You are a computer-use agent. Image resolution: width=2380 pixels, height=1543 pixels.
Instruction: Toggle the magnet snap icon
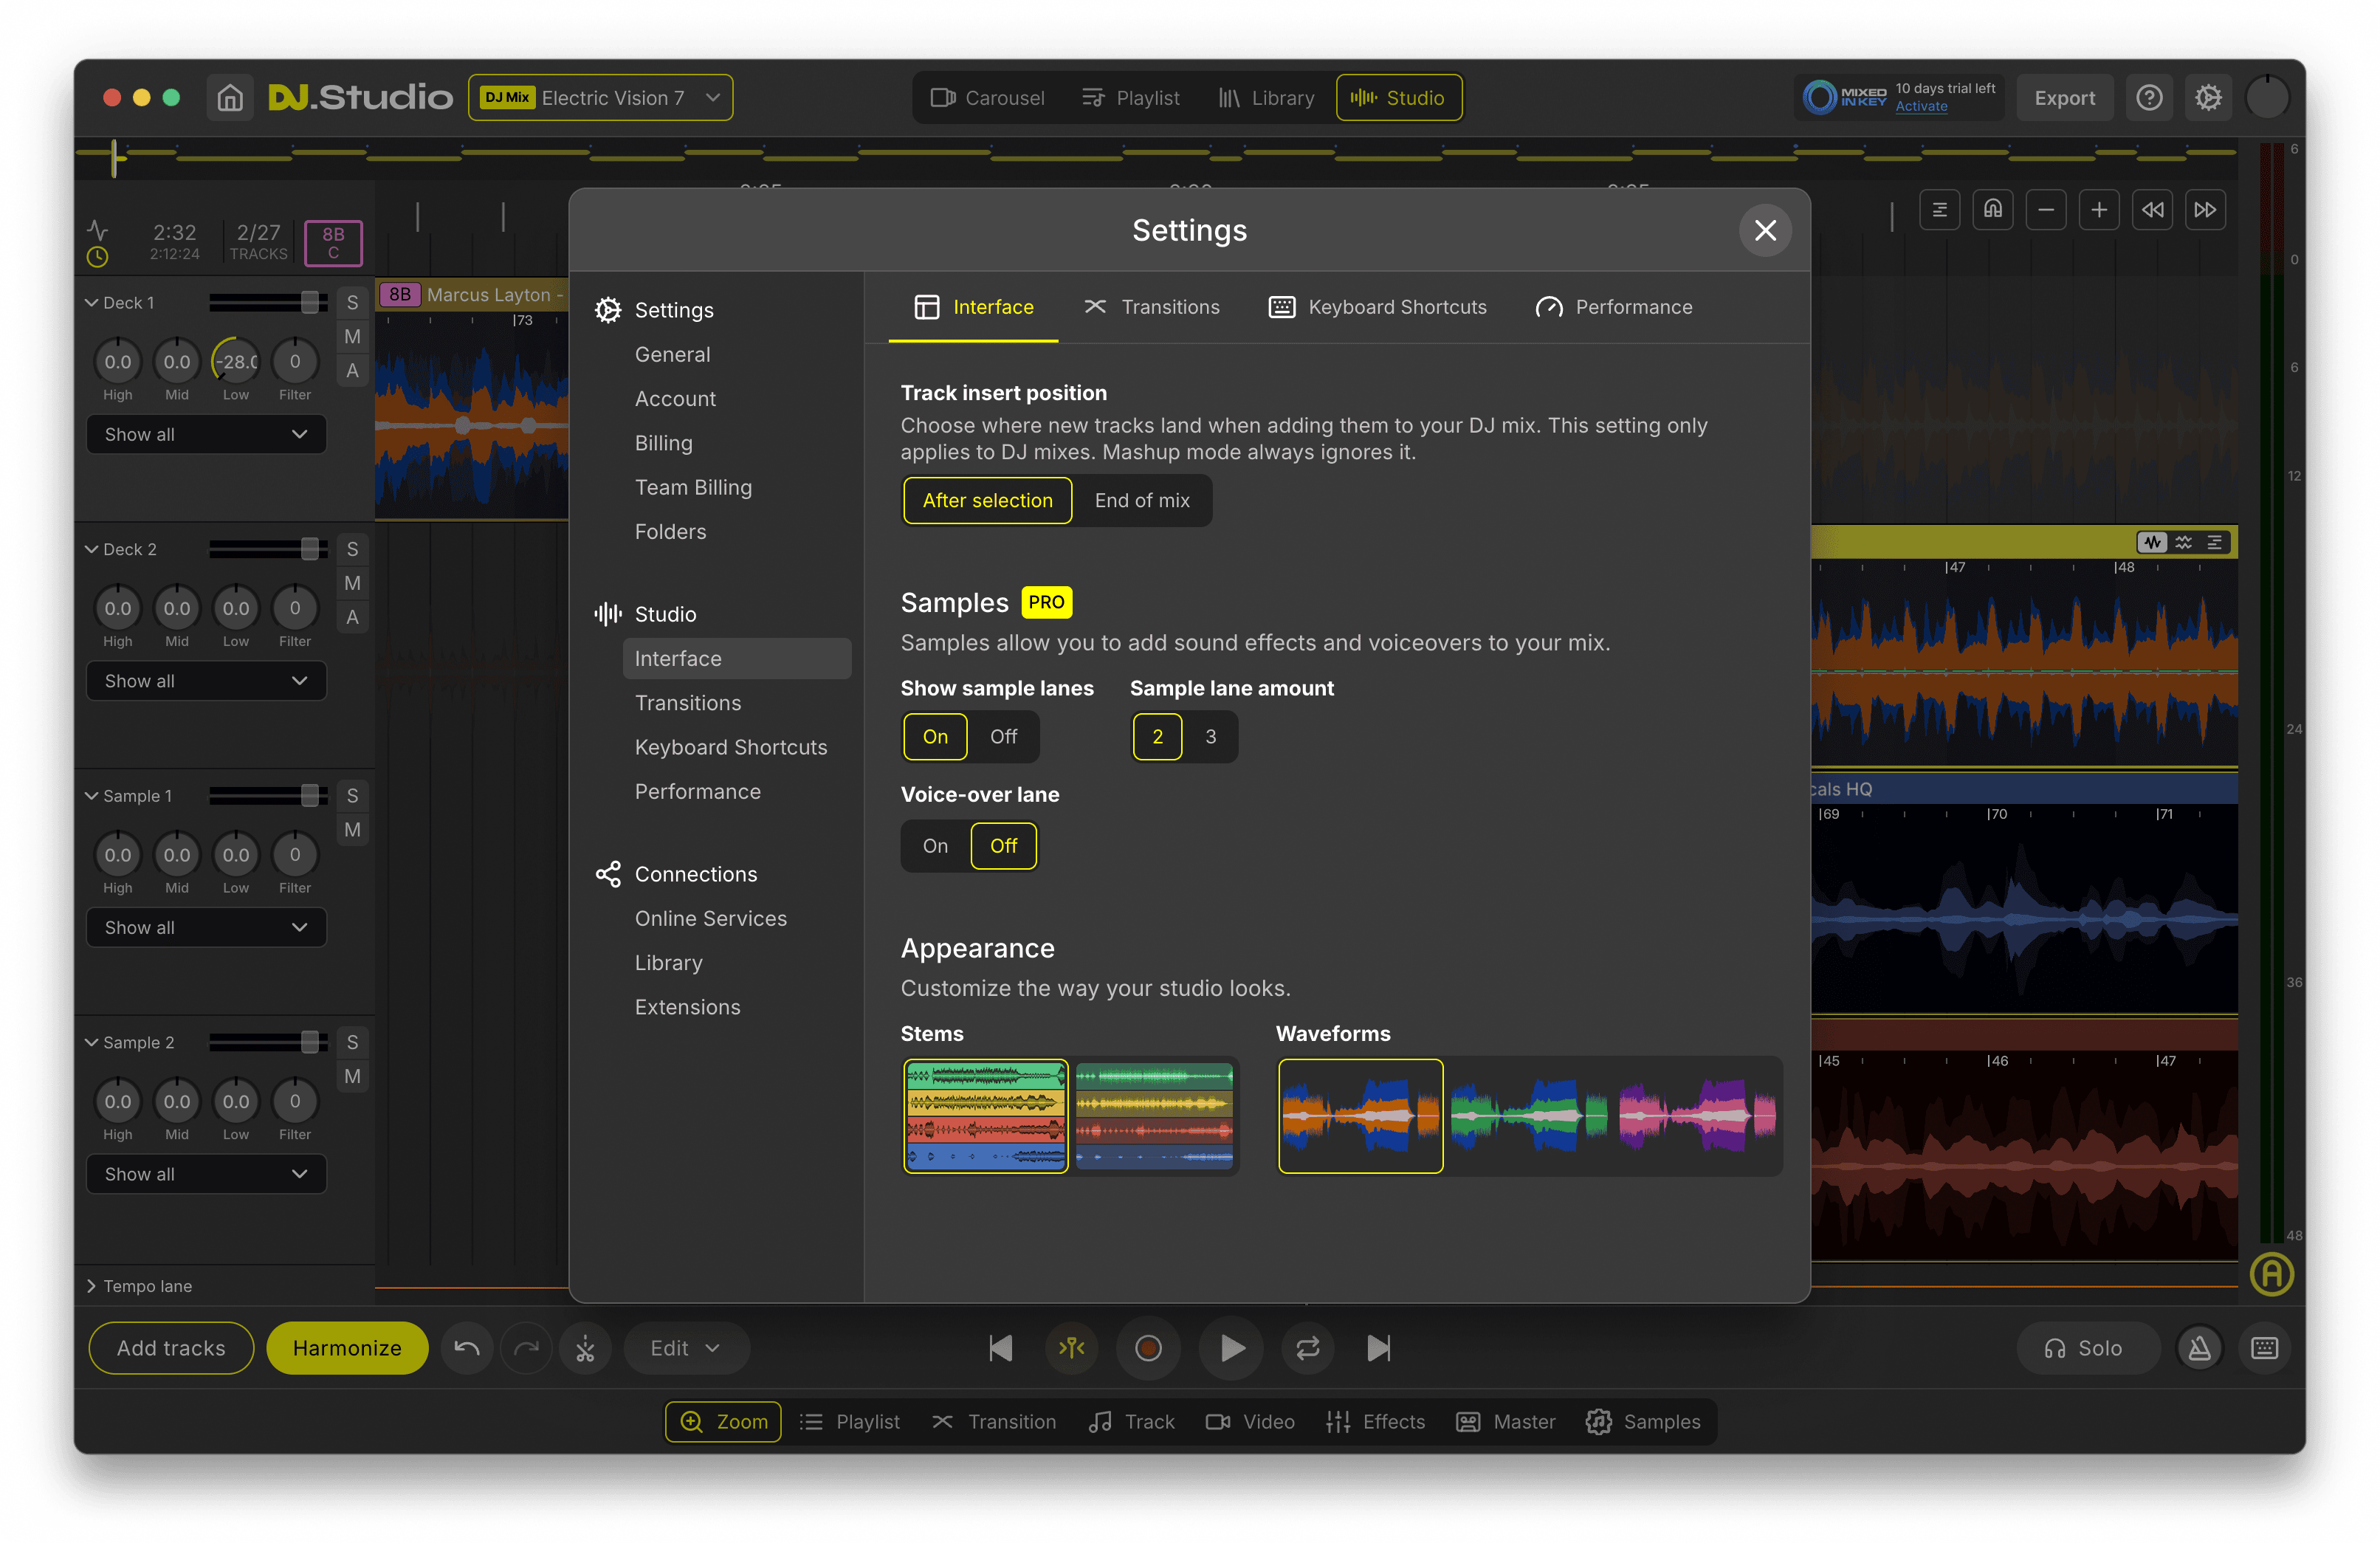point(1993,209)
